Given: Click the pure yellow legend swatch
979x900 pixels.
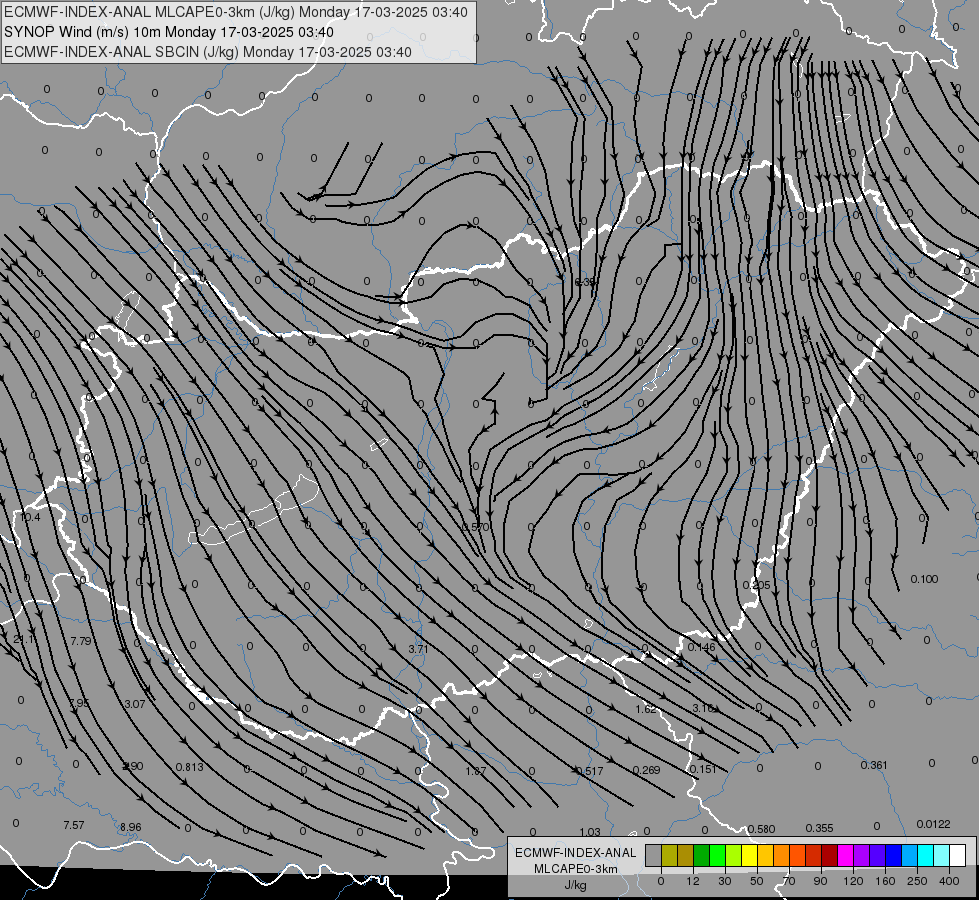Looking at the screenshot, I should pos(750,855).
